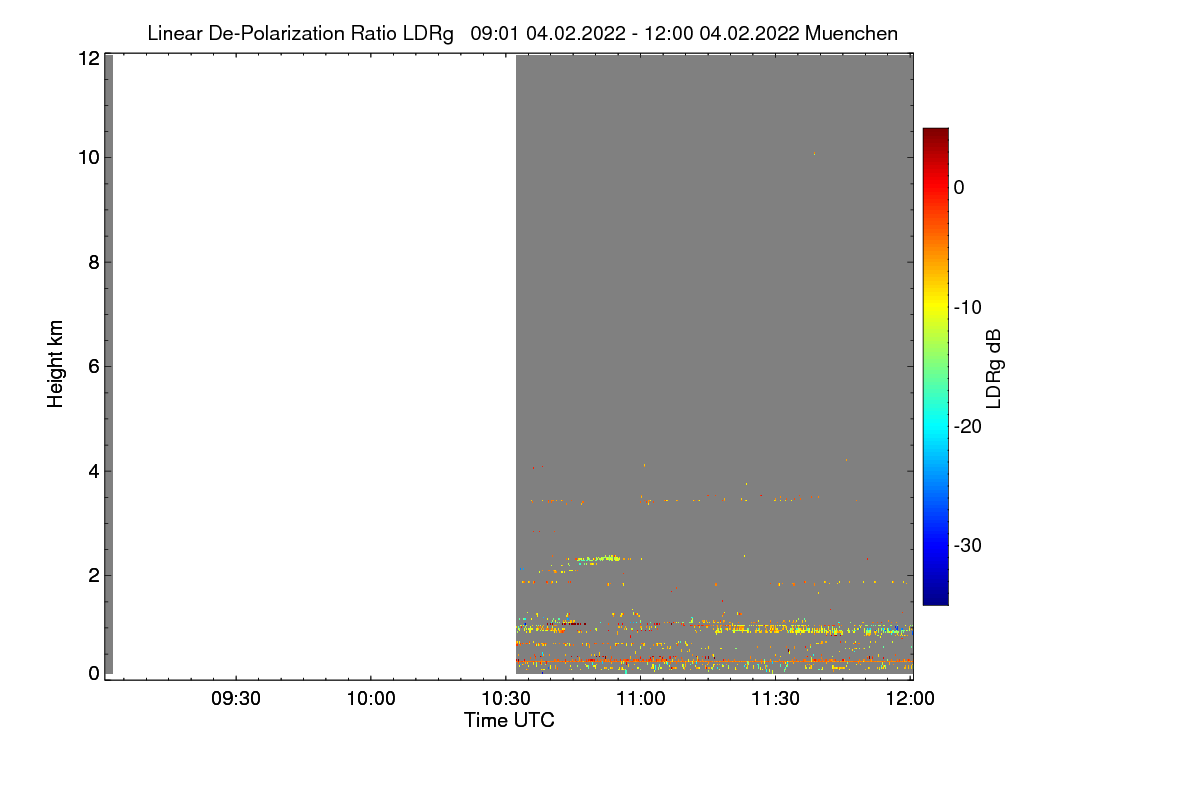Click the cyan region of the colorbar

pos(935,426)
